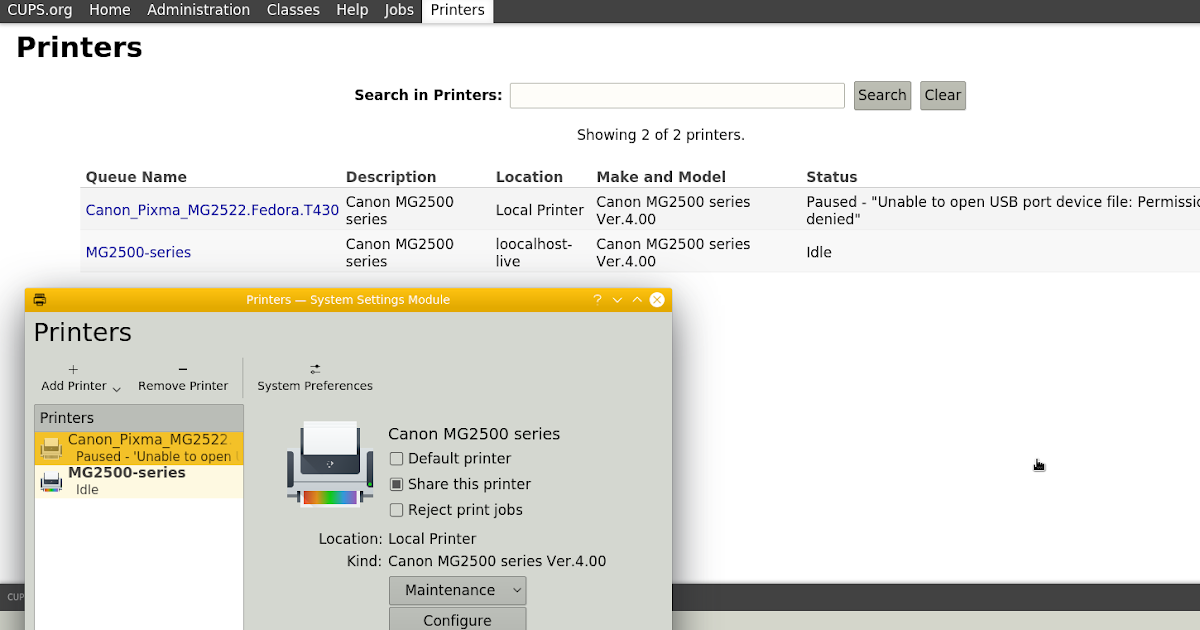
Task: Click 'Canon MG2500 series' title in settings
Action: (474, 434)
